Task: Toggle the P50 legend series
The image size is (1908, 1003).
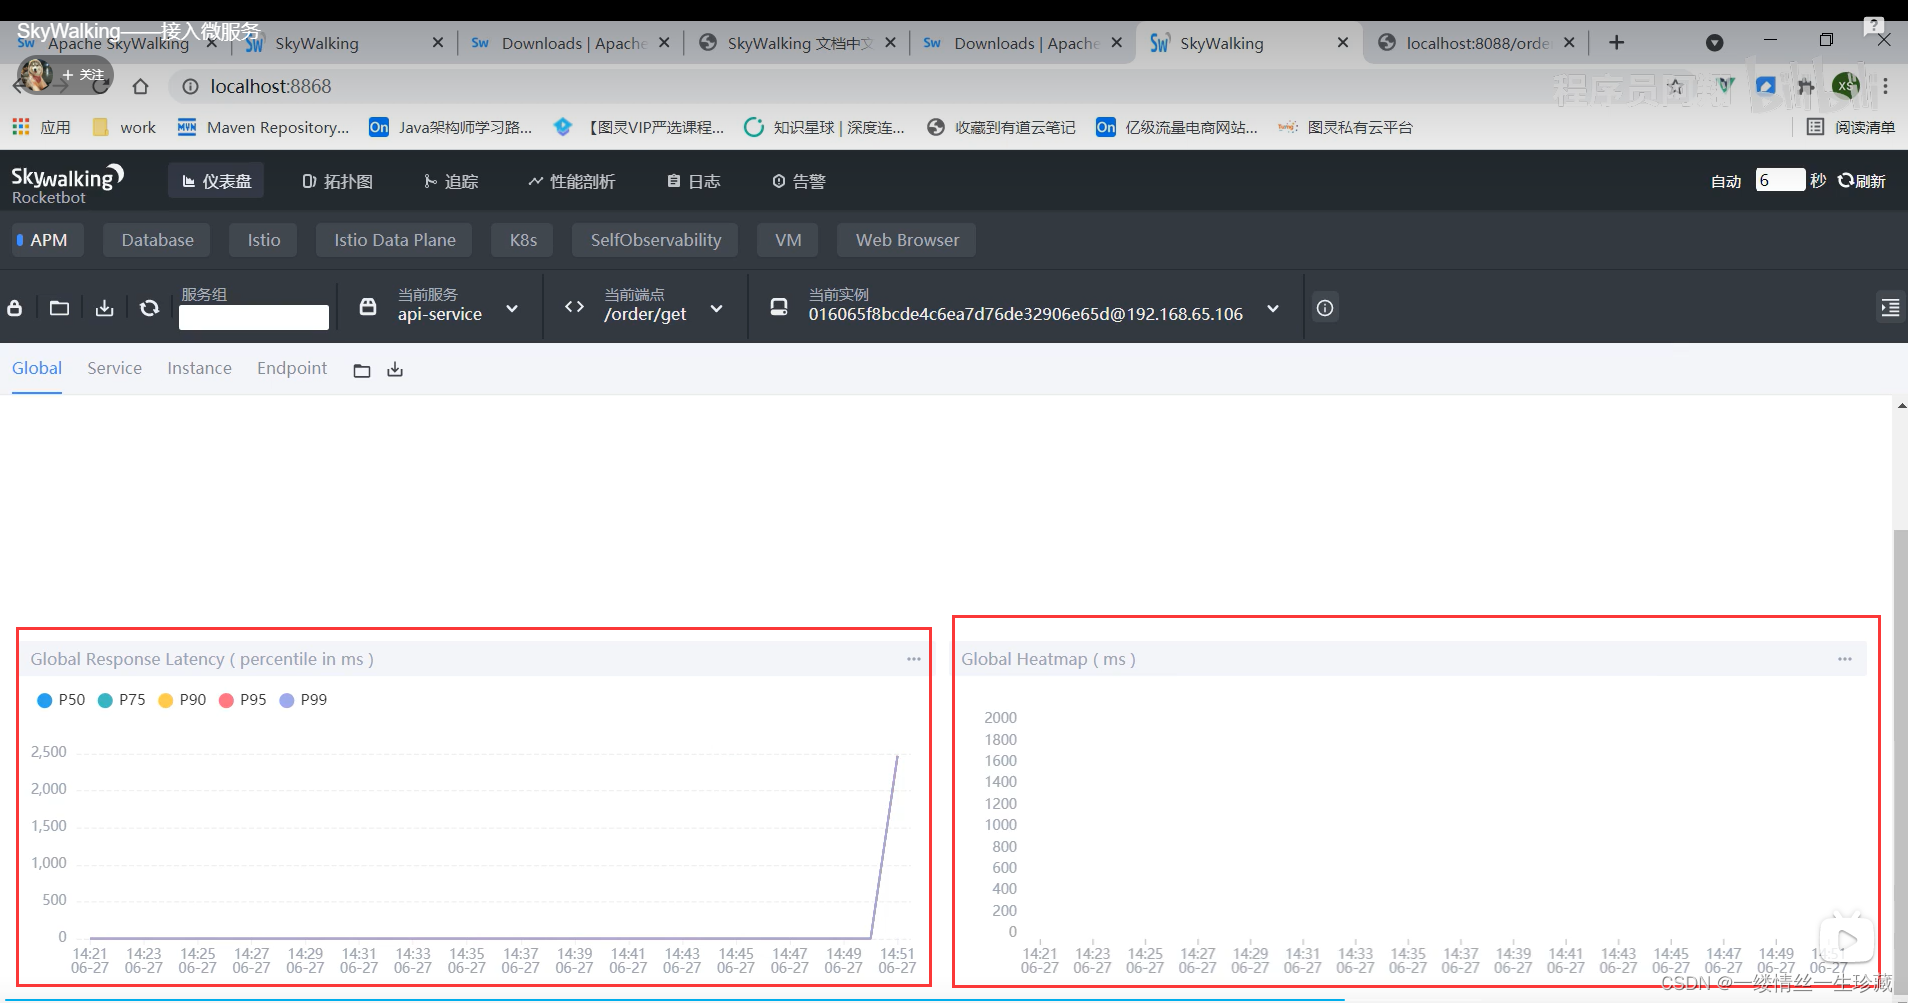Action: 61,700
